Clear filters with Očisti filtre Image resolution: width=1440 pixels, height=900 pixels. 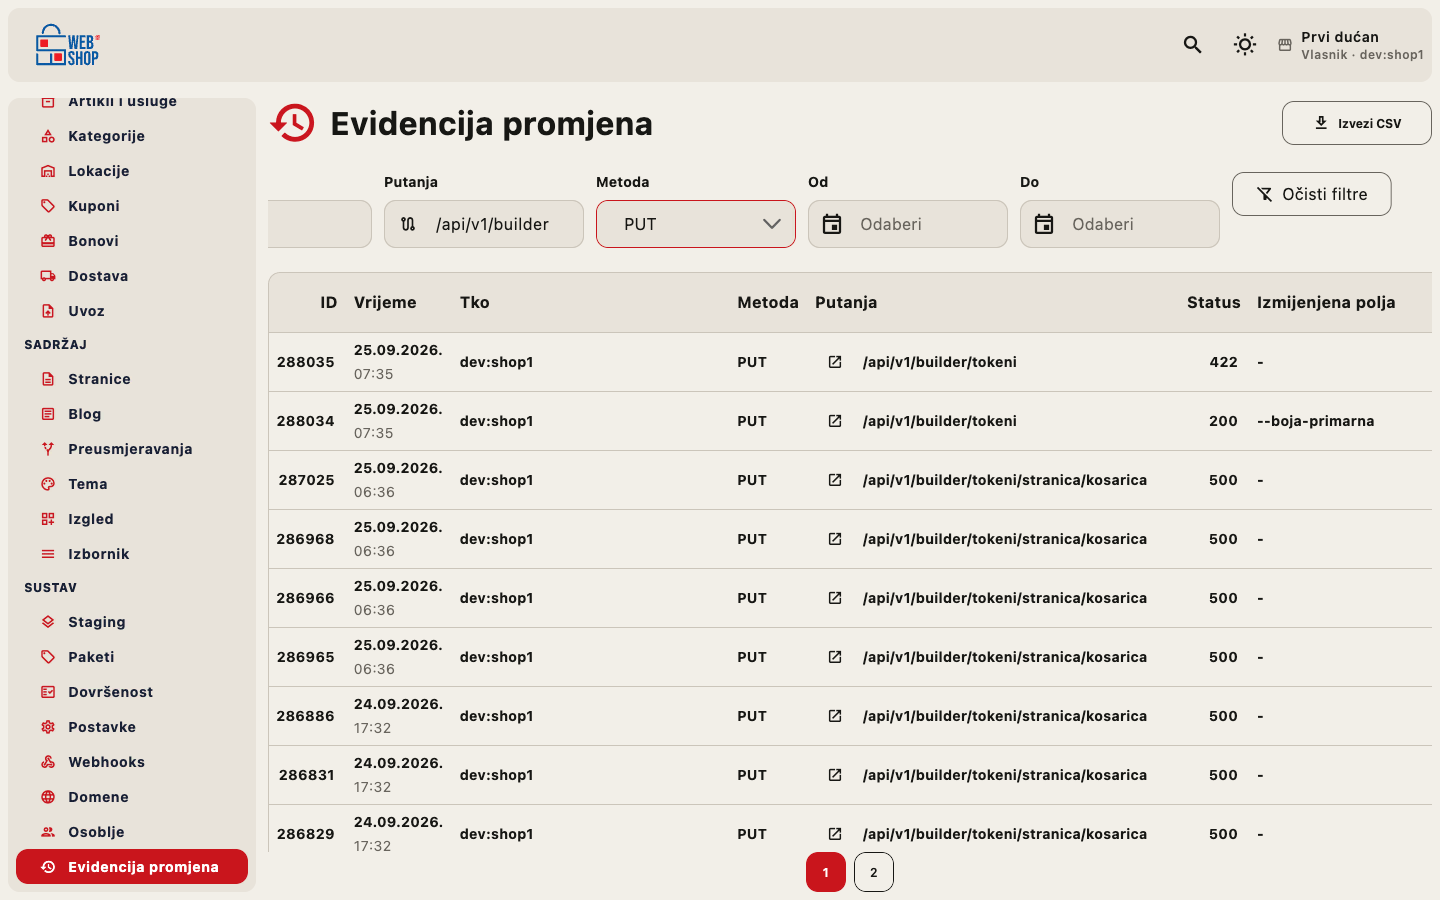pyautogui.click(x=1312, y=194)
